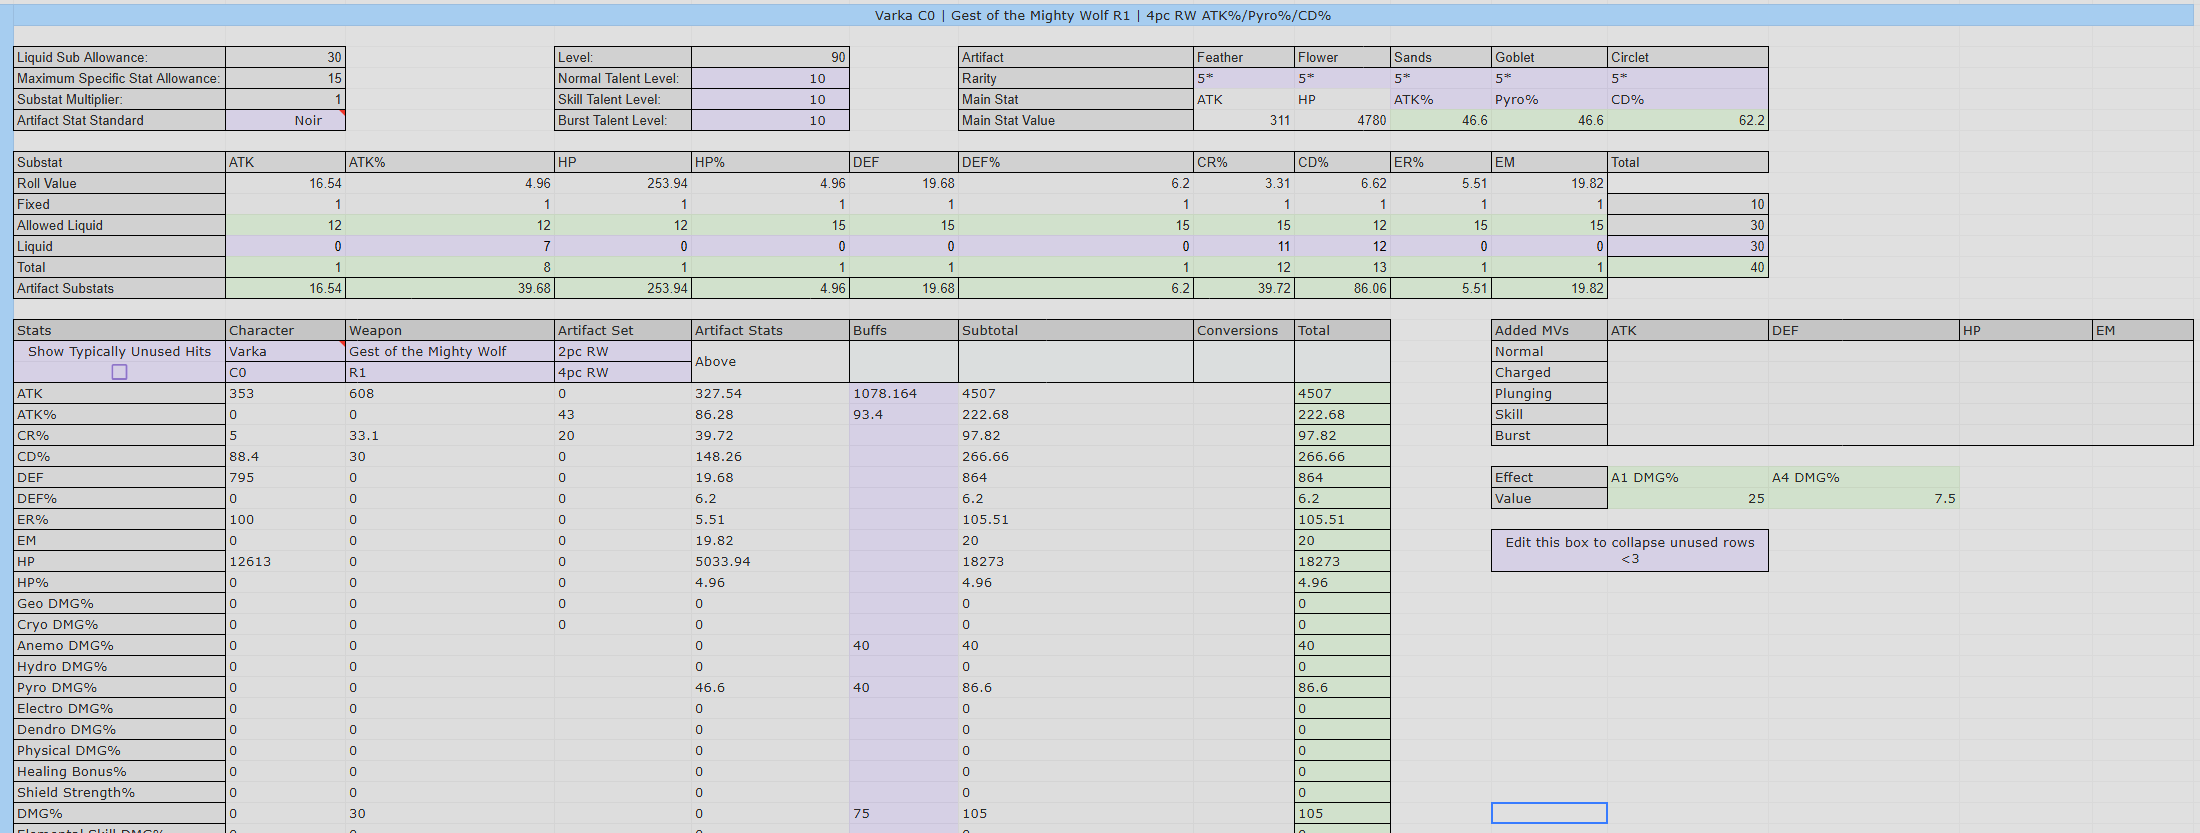The width and height of the screenshot is (2200, 833).
Task: Select the Healing Bonus% row label
Action: coord(119,771)
